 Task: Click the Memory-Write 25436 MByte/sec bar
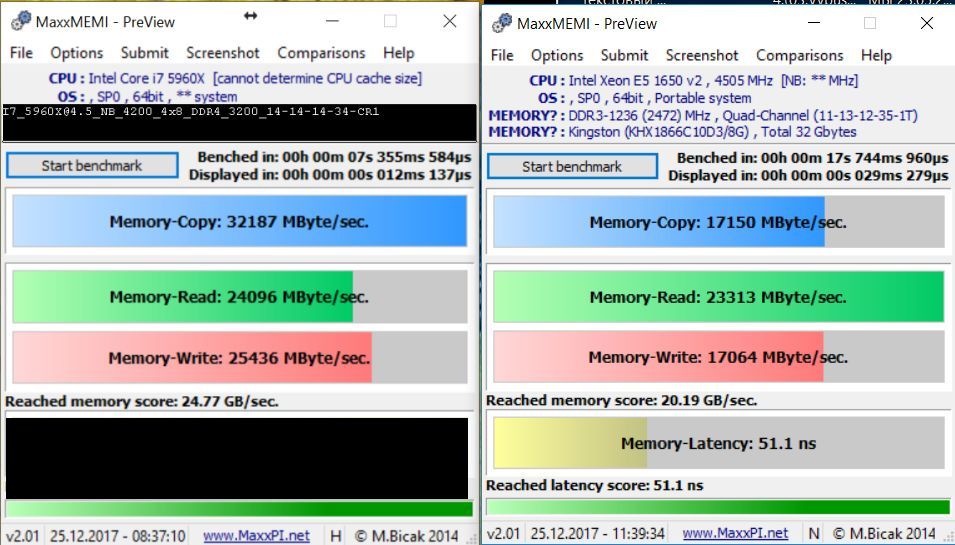point(239,357)
